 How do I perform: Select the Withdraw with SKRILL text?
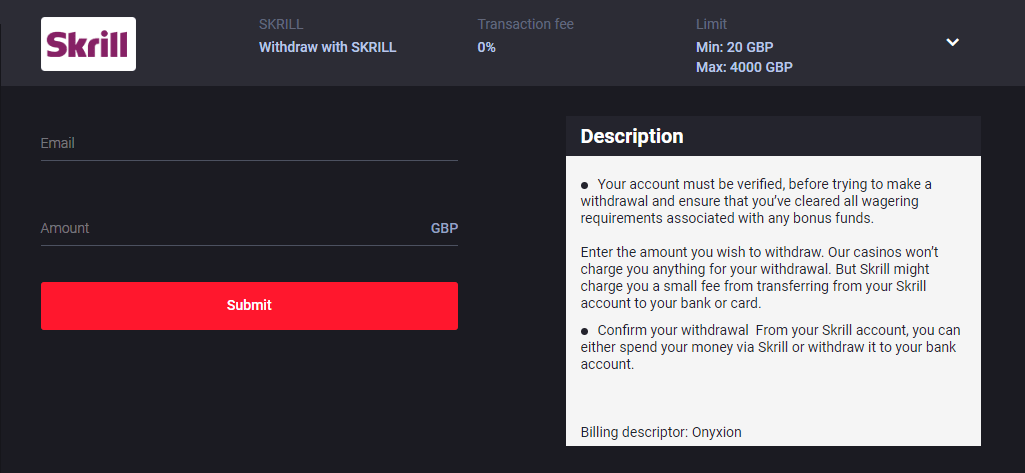(327, 47)
